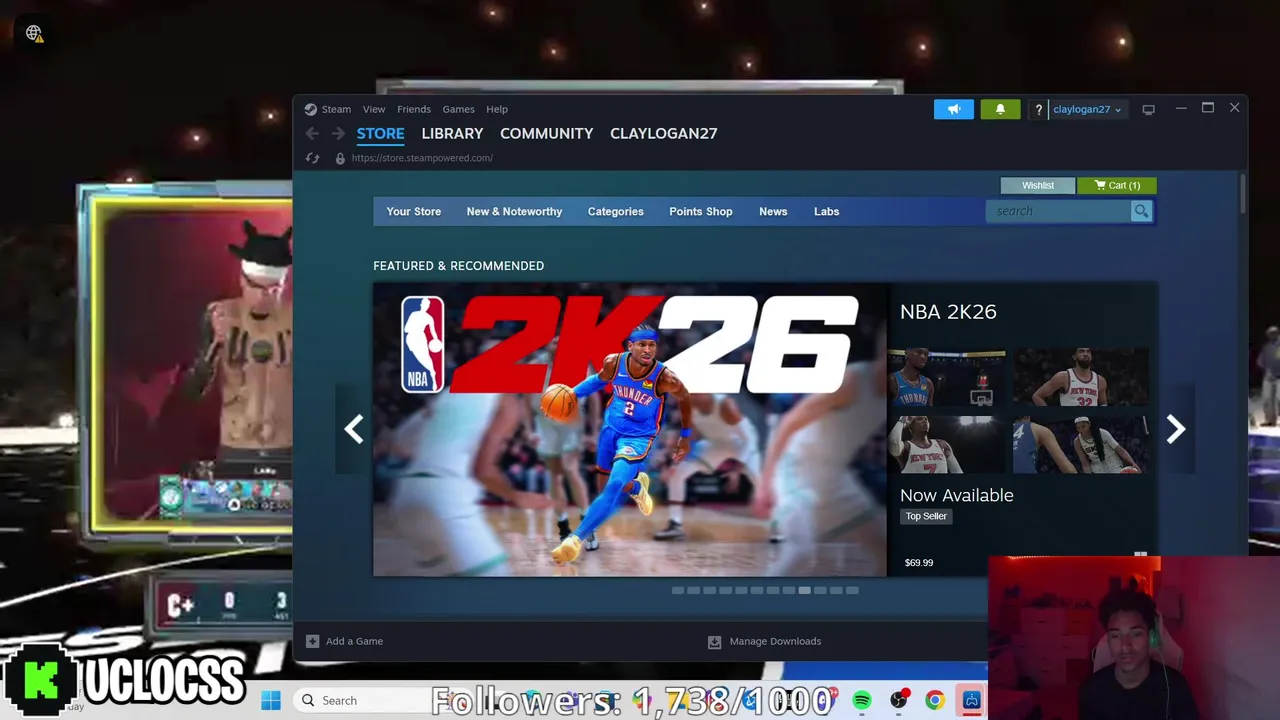Open Steam notifications bell
Viewport: 1280px width, 720px height.
1000,109
